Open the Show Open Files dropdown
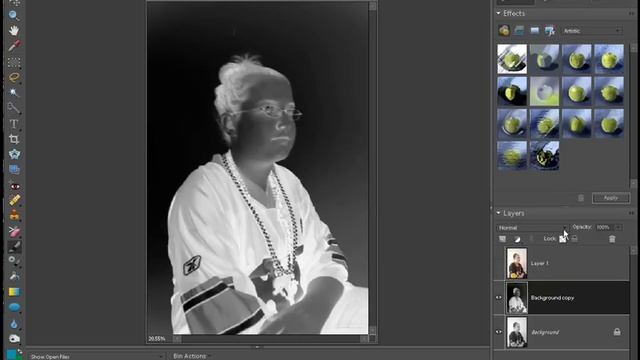 pyautogui.click(x=96, y=356)
